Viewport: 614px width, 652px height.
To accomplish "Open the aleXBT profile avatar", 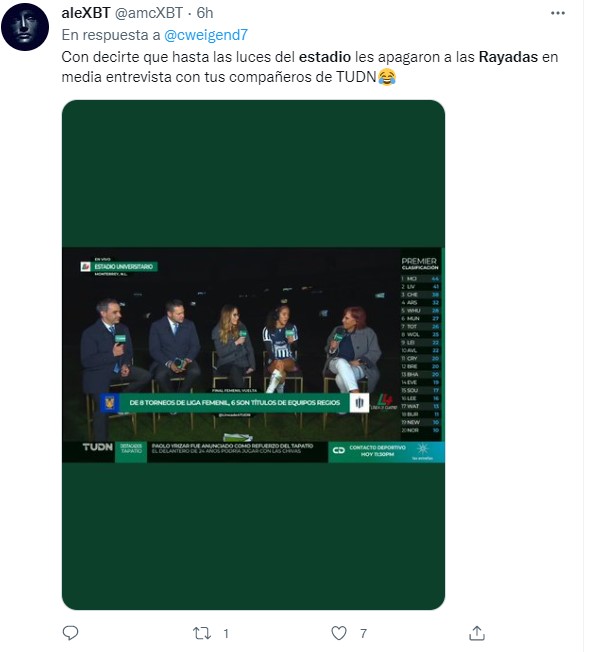I will pyautogui.click(x=25, y=27).
